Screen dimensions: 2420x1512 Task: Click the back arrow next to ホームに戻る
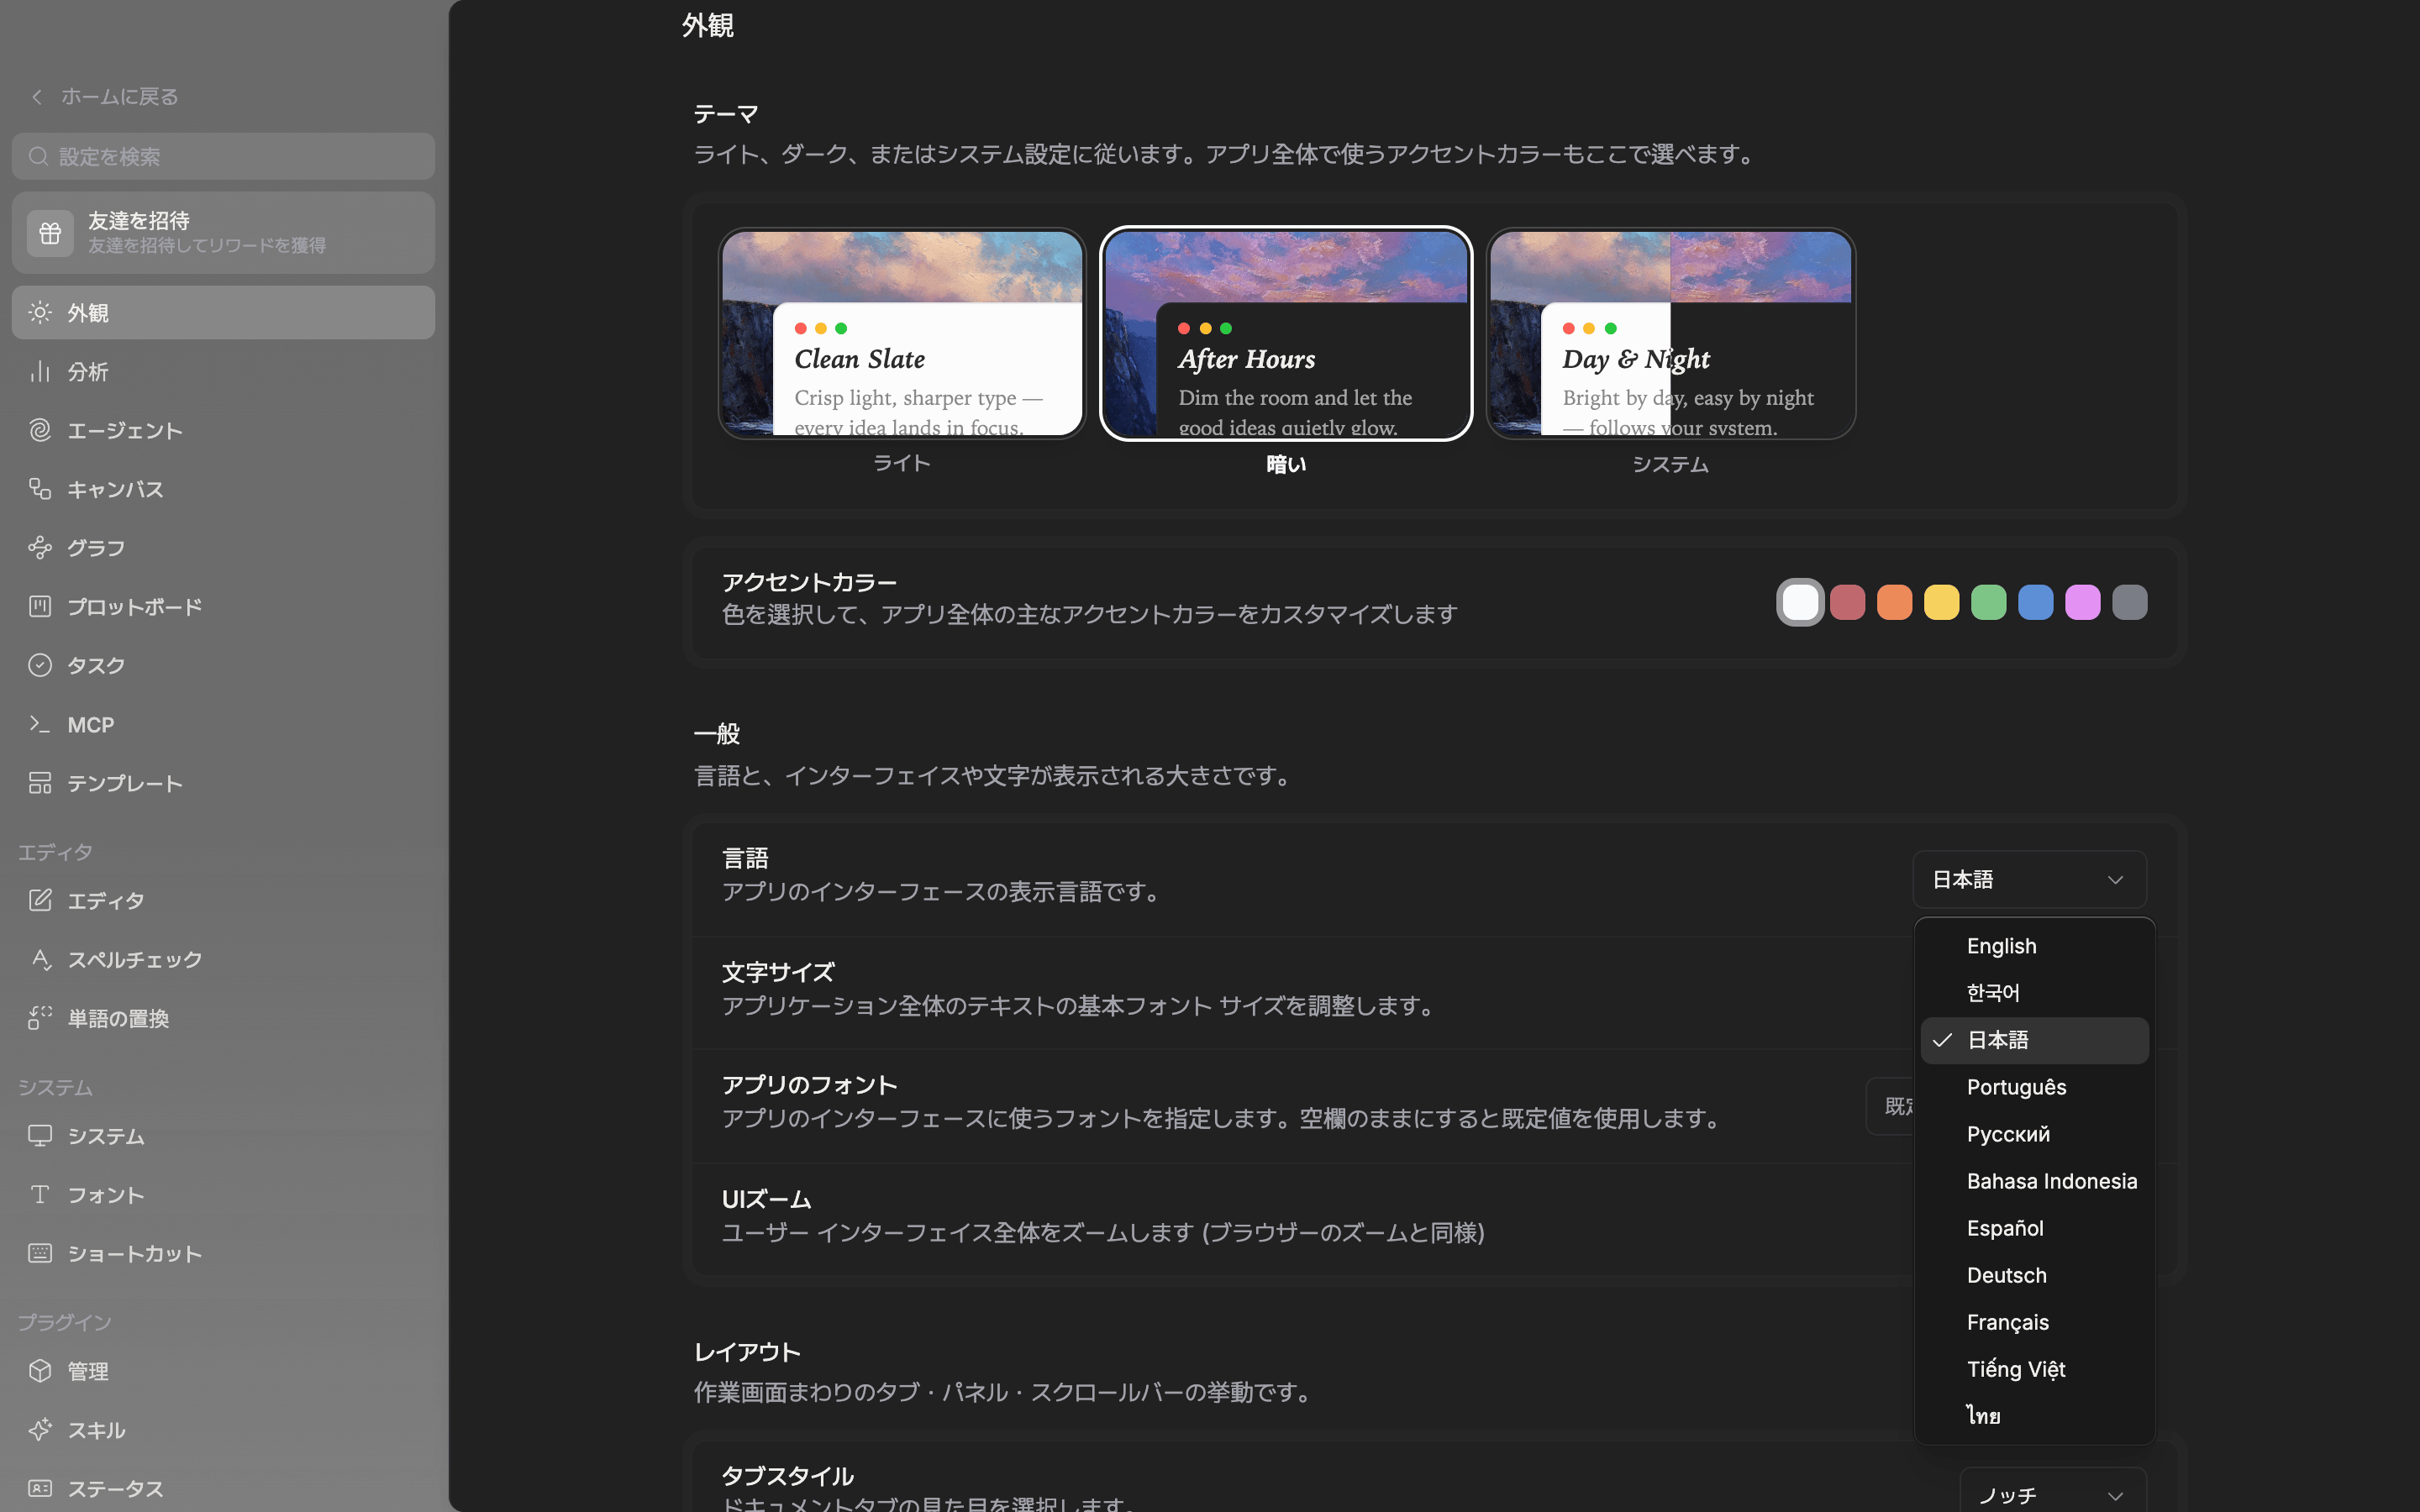point(37,97)
